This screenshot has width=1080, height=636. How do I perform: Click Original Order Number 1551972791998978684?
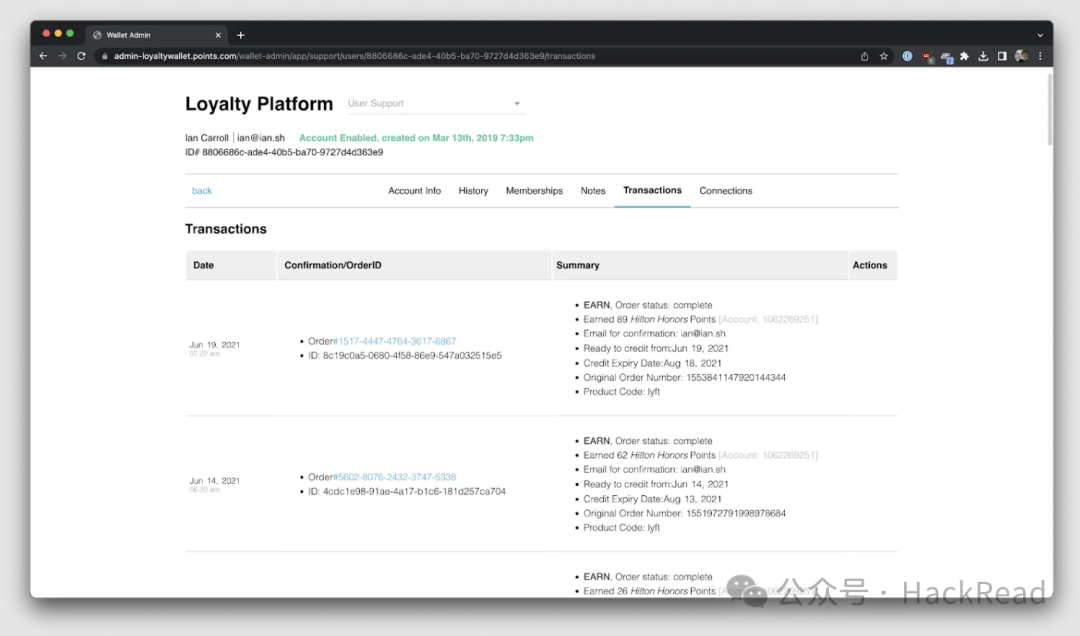[x=685, y=513]
